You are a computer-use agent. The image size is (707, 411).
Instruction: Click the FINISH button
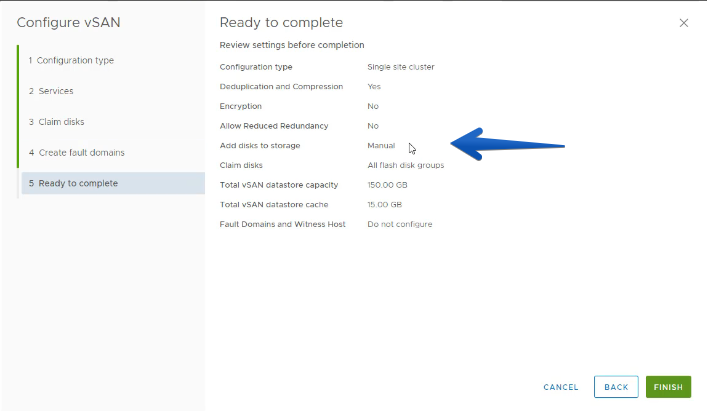click(x=668, y=387)
